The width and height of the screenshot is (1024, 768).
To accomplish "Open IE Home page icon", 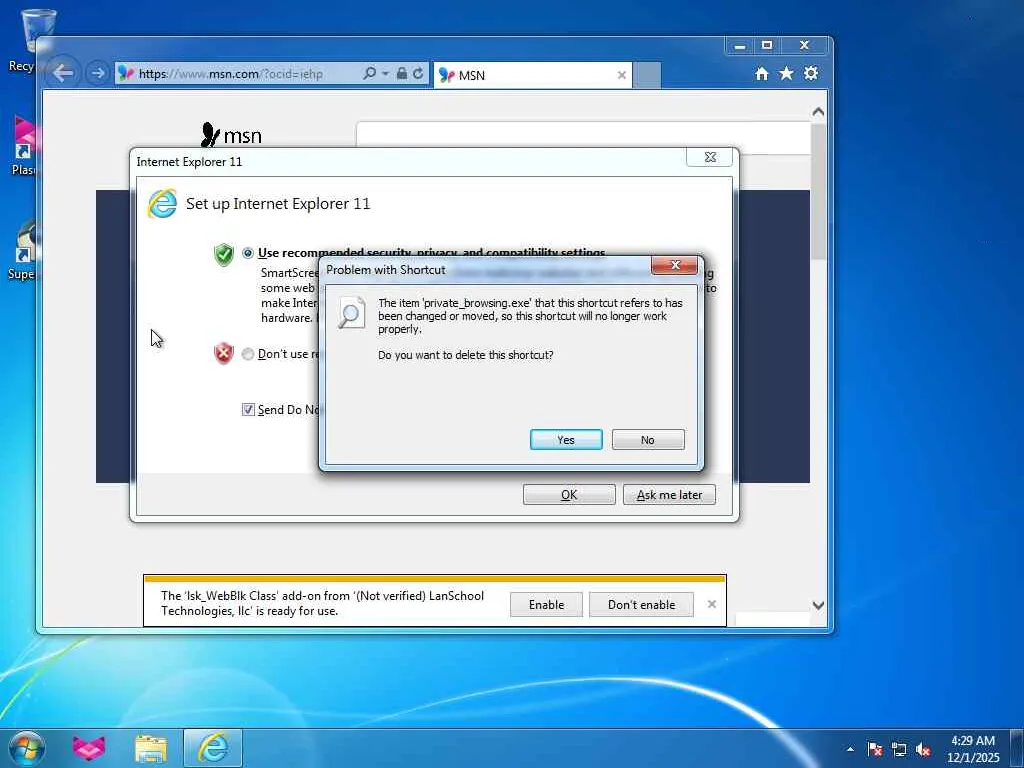I will [761, 74].
